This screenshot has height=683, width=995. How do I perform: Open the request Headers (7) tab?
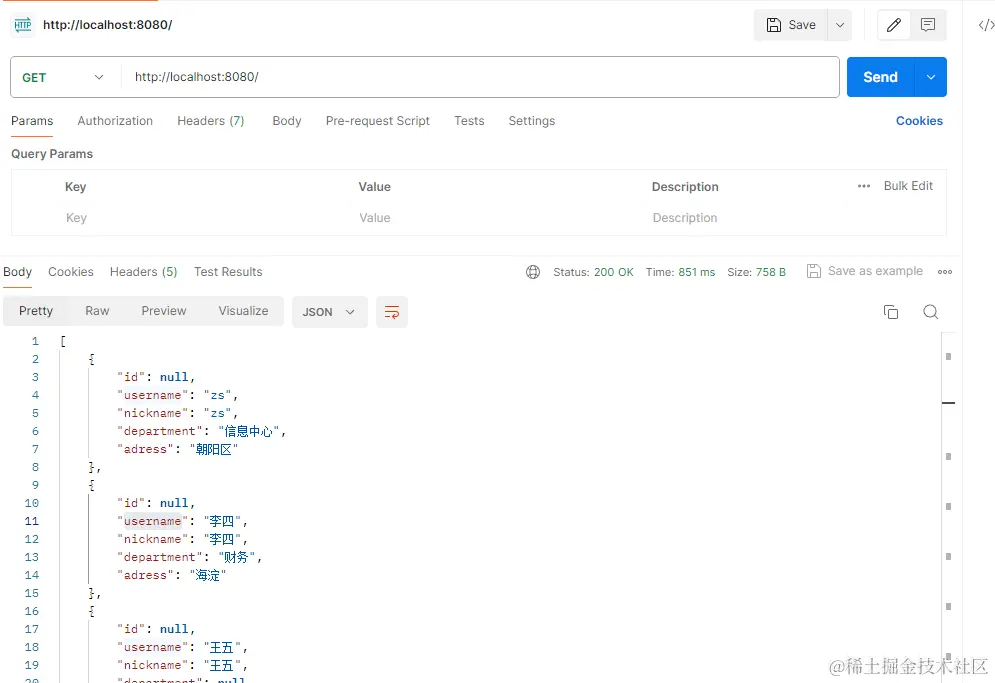click(x=211, y=121)
